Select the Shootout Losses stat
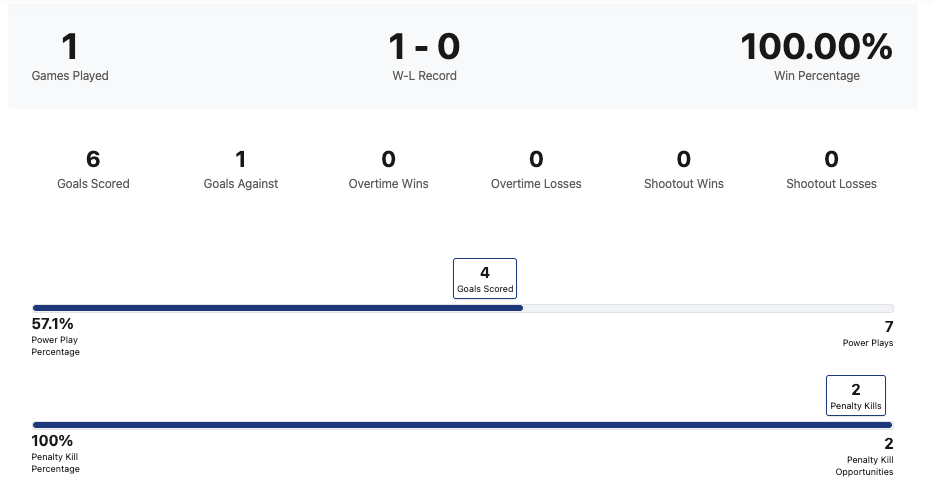Image resolution: width=934 pixels, height=485 pixels. point(831,169)
